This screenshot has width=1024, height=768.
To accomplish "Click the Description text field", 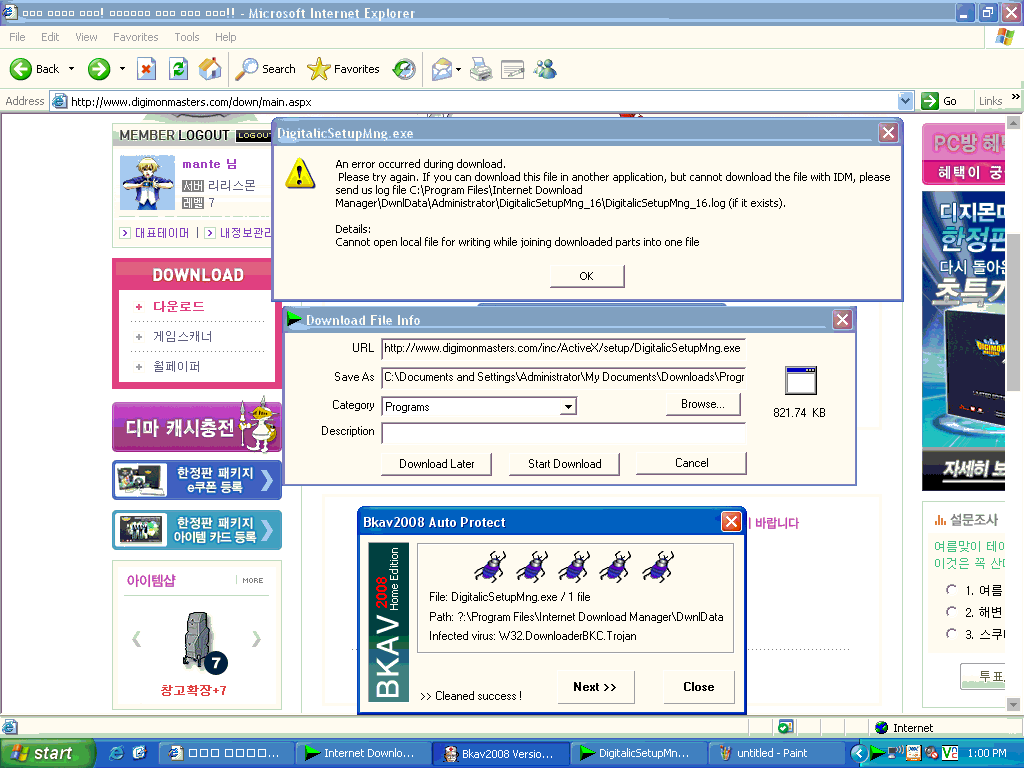I will (563, 432).
